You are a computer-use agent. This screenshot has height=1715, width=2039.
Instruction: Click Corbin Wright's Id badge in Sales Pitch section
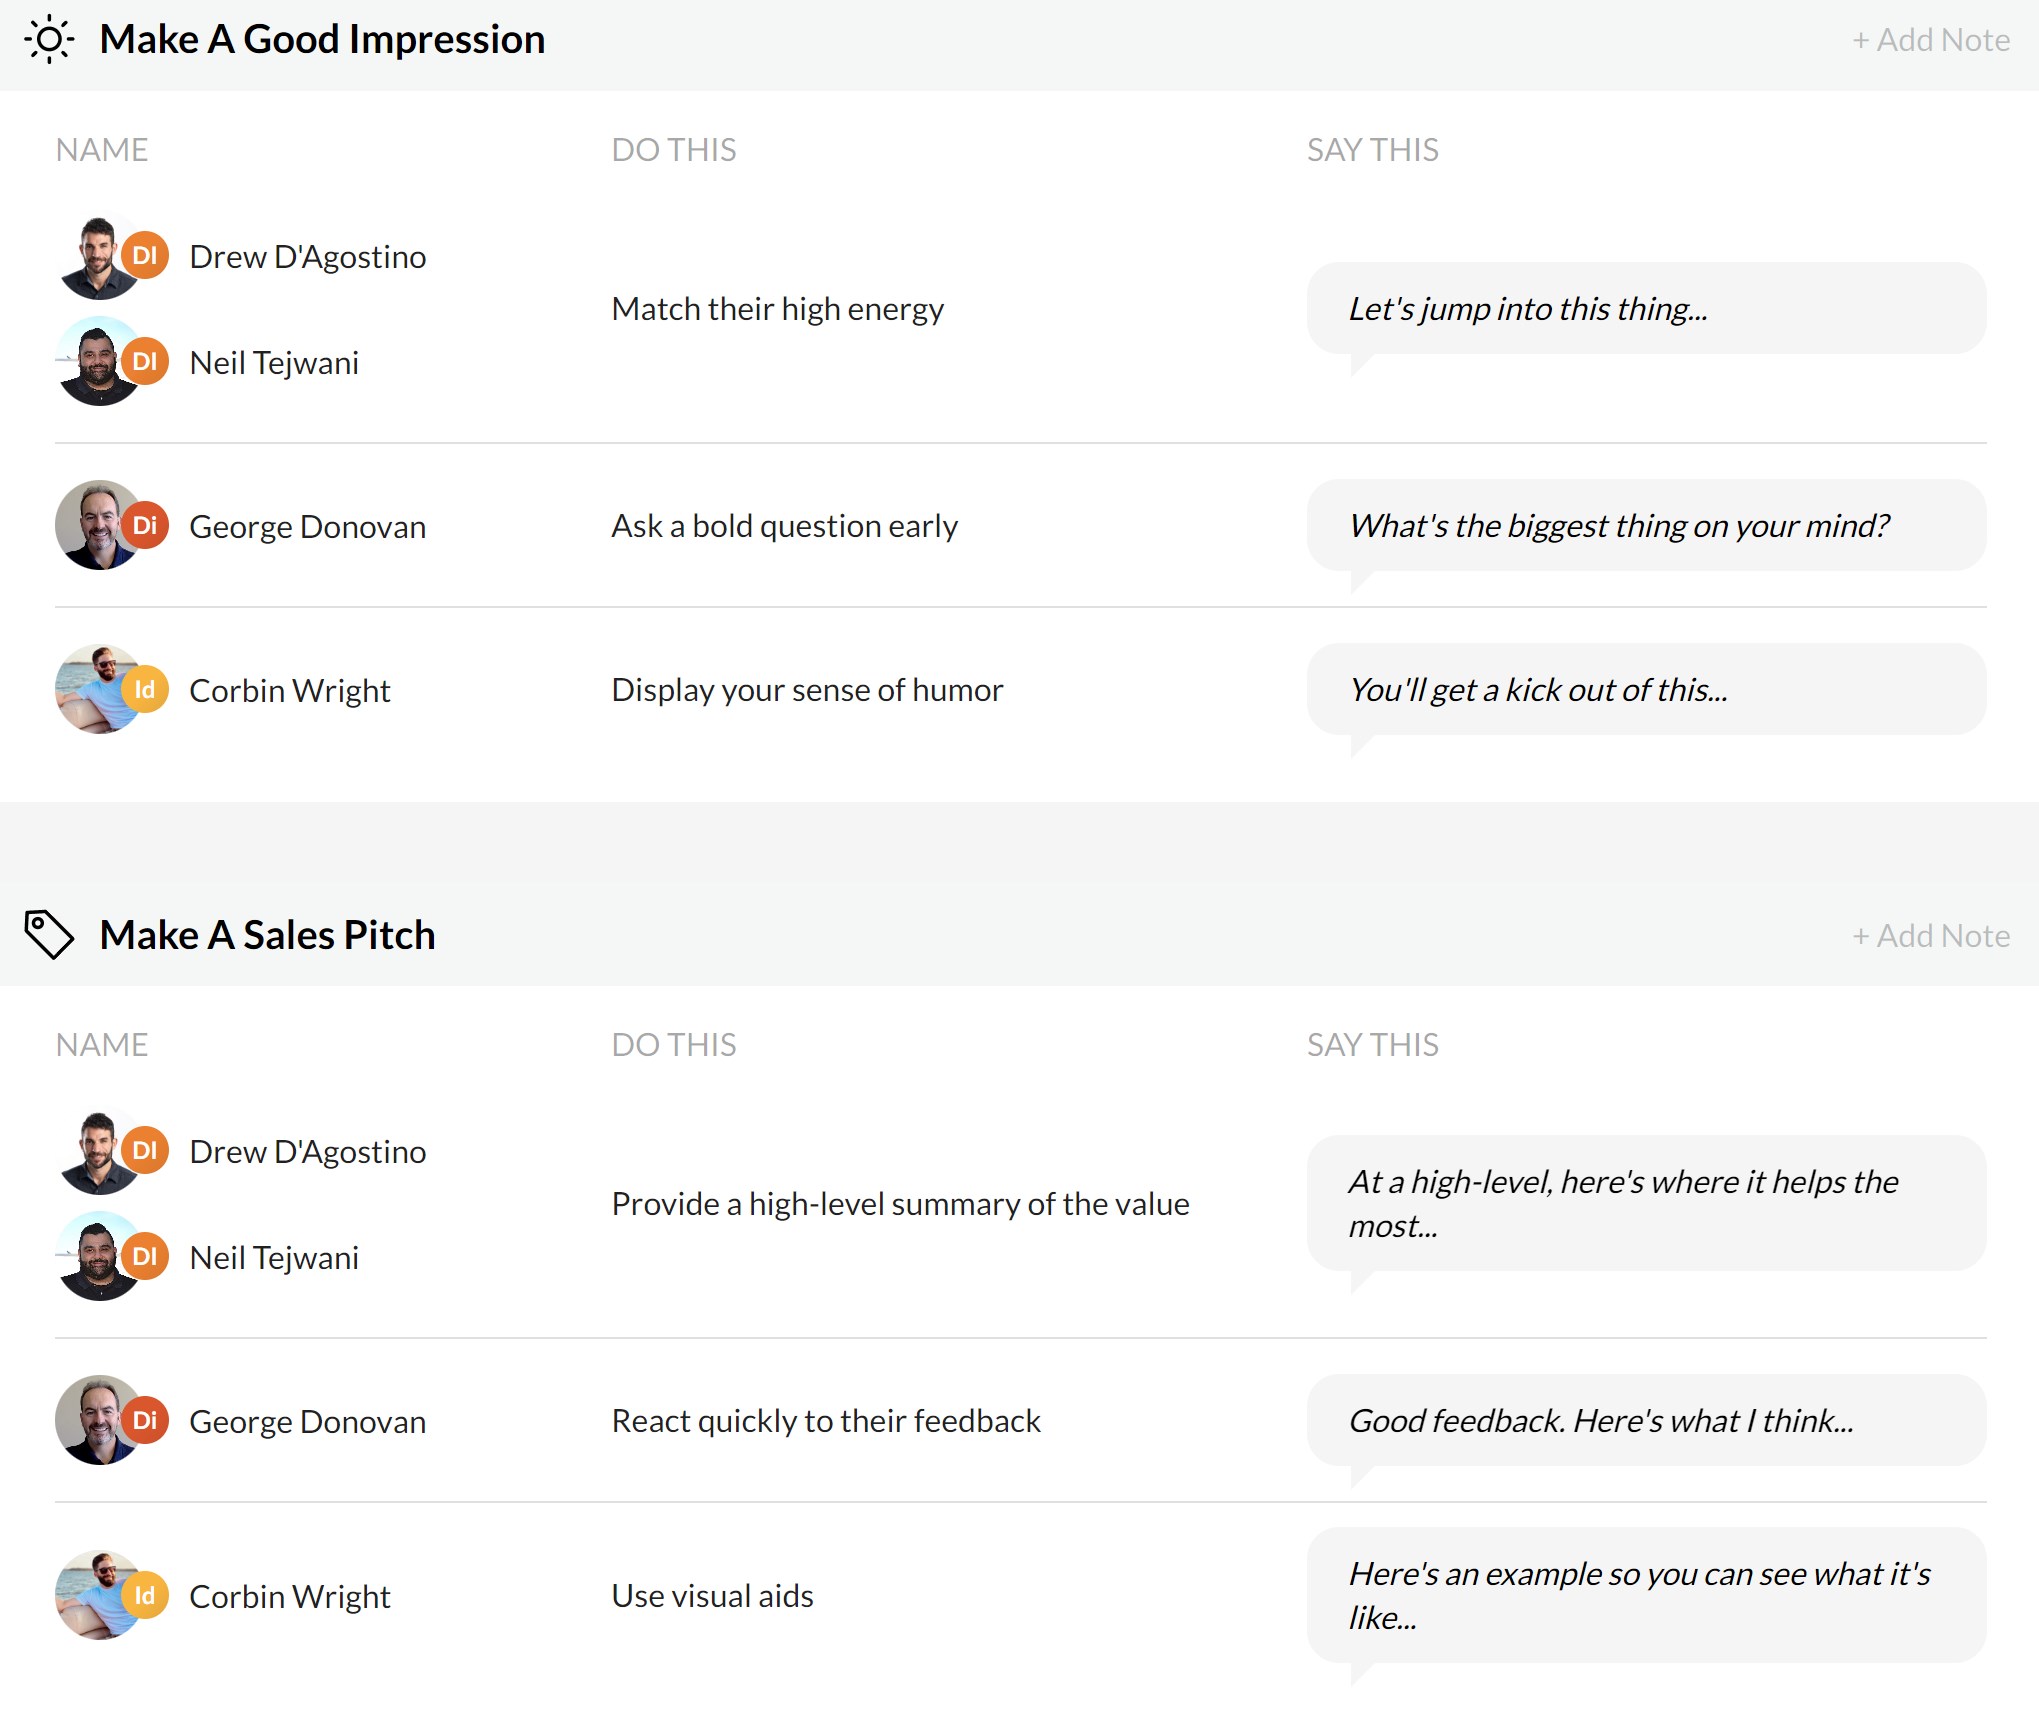(145, 1595)
